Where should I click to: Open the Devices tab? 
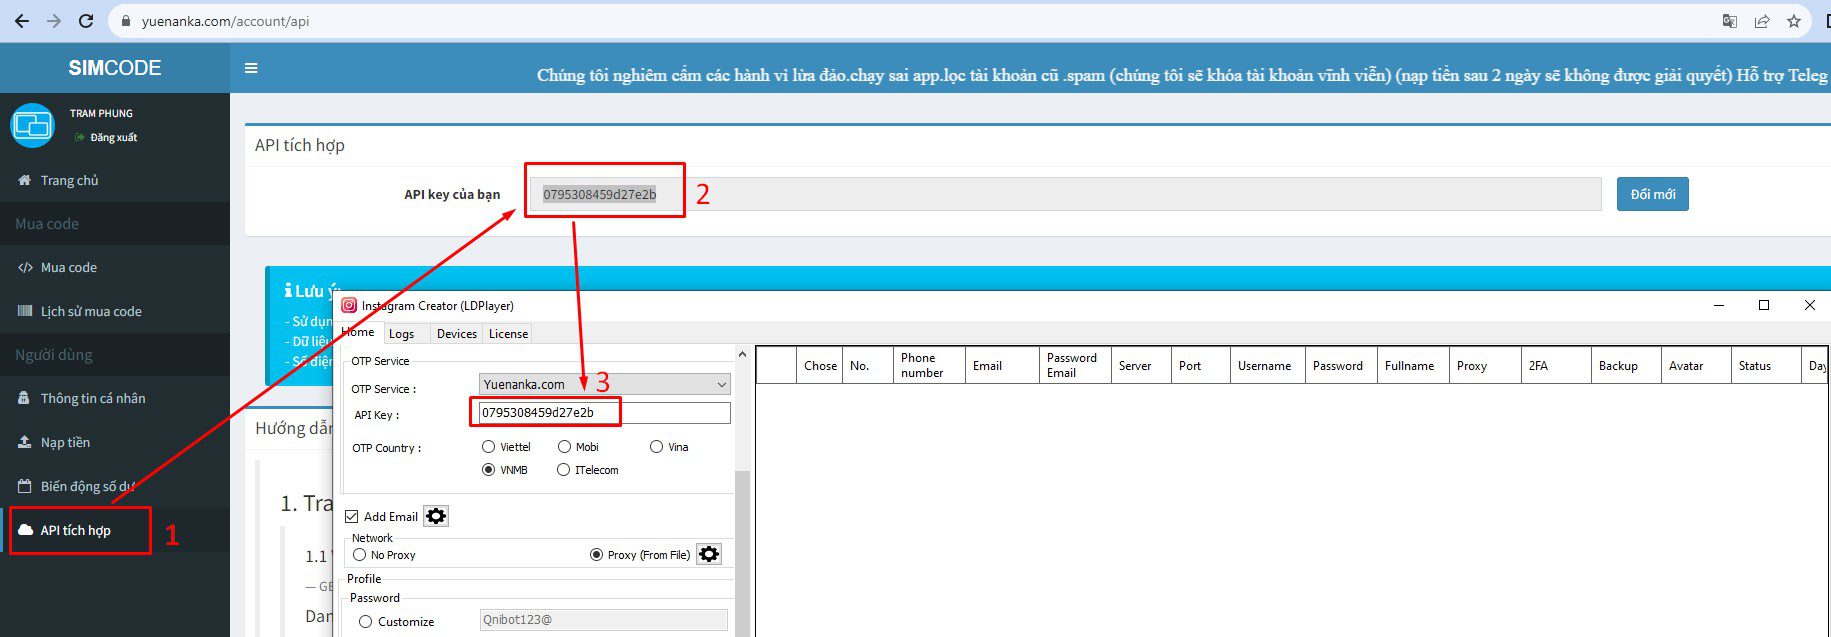click(457, 334)
